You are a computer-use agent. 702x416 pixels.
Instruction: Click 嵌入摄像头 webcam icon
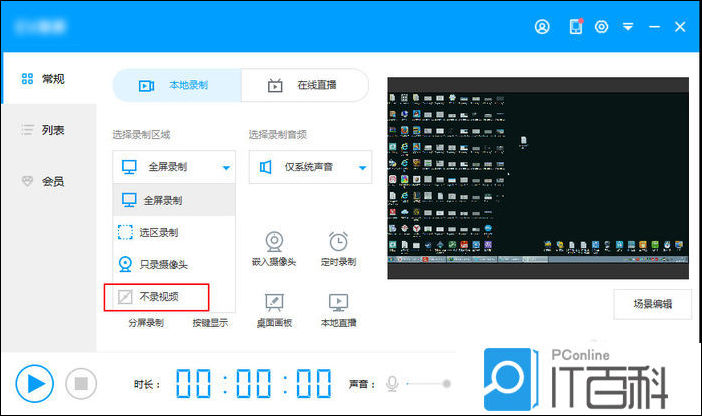tap(274, 241)
